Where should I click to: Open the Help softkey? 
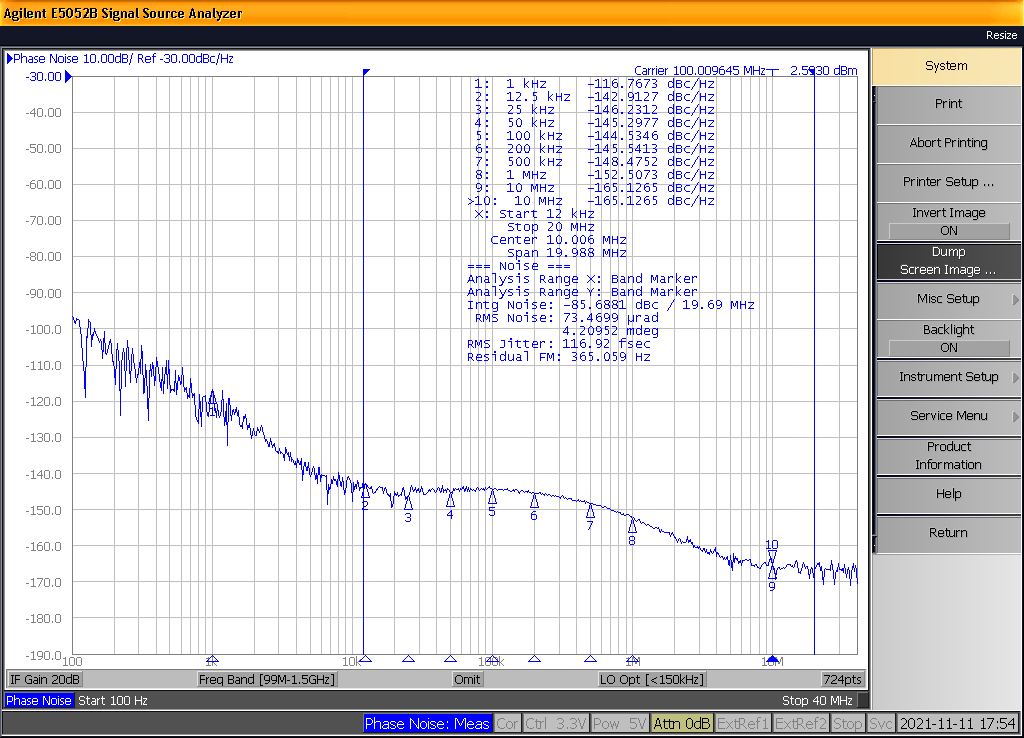pos(948,494)
